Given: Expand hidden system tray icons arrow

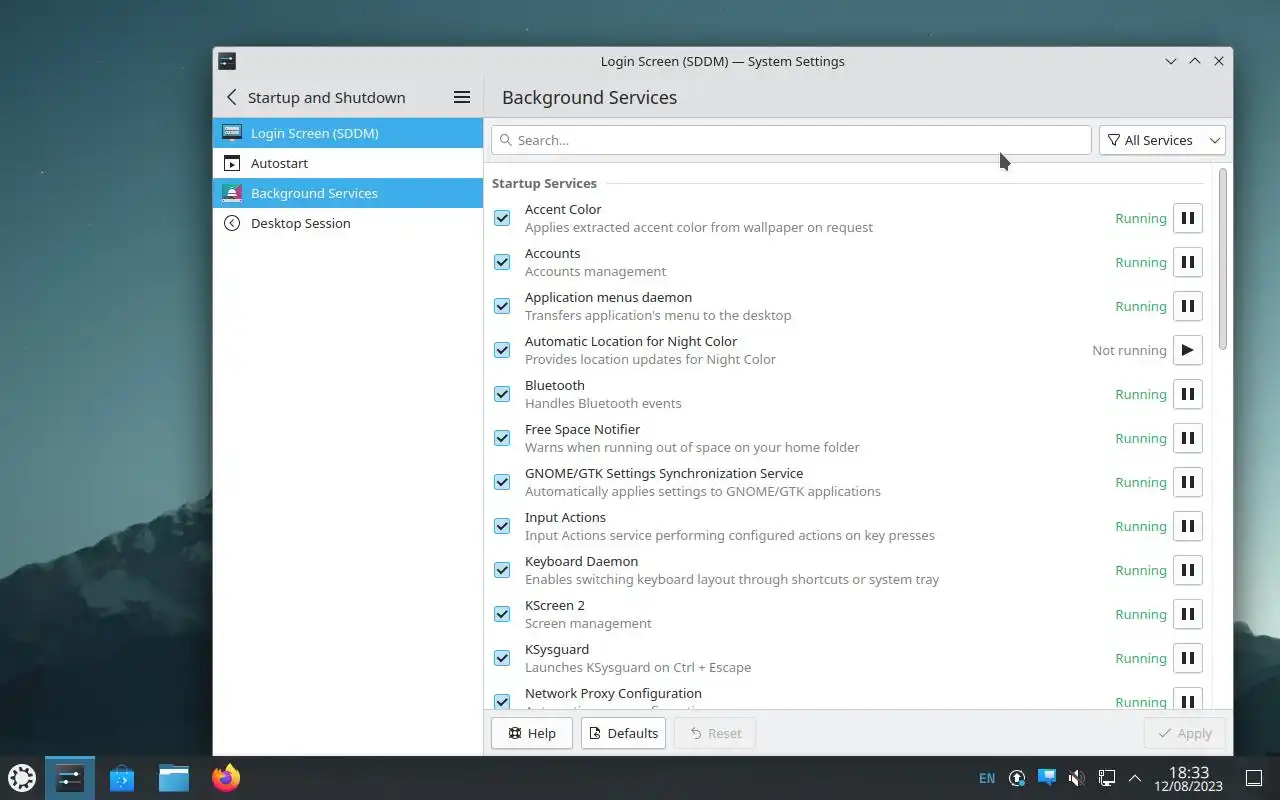Looking at the screenshot, I should [1135, 778].
